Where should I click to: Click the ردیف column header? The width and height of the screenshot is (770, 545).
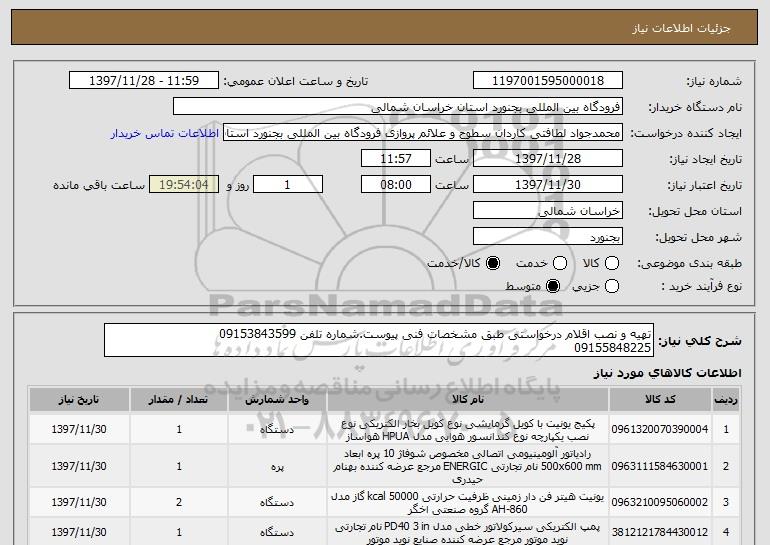pos(726,400)
